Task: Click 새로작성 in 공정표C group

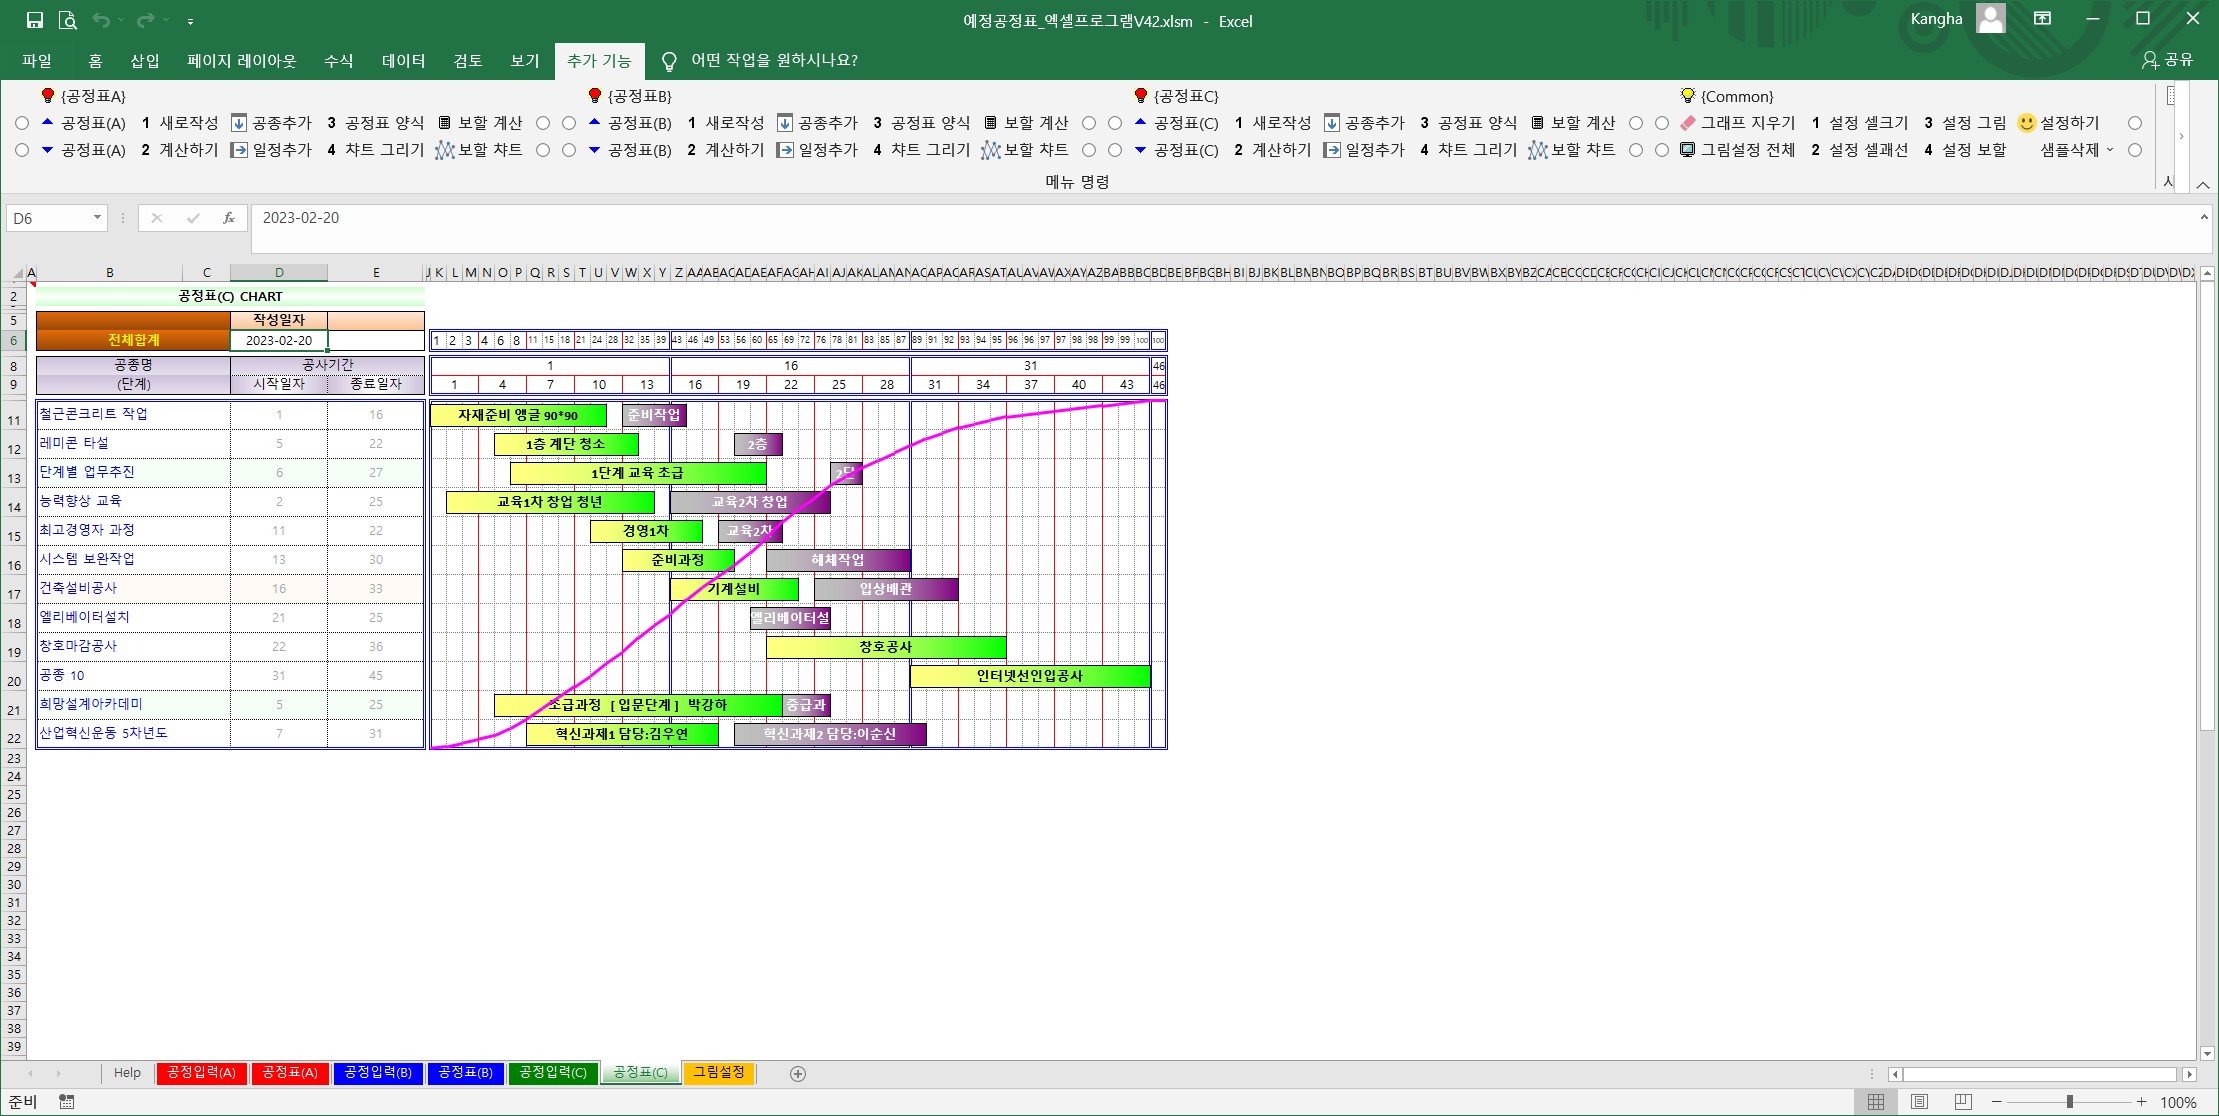Action: point(1281,123)
